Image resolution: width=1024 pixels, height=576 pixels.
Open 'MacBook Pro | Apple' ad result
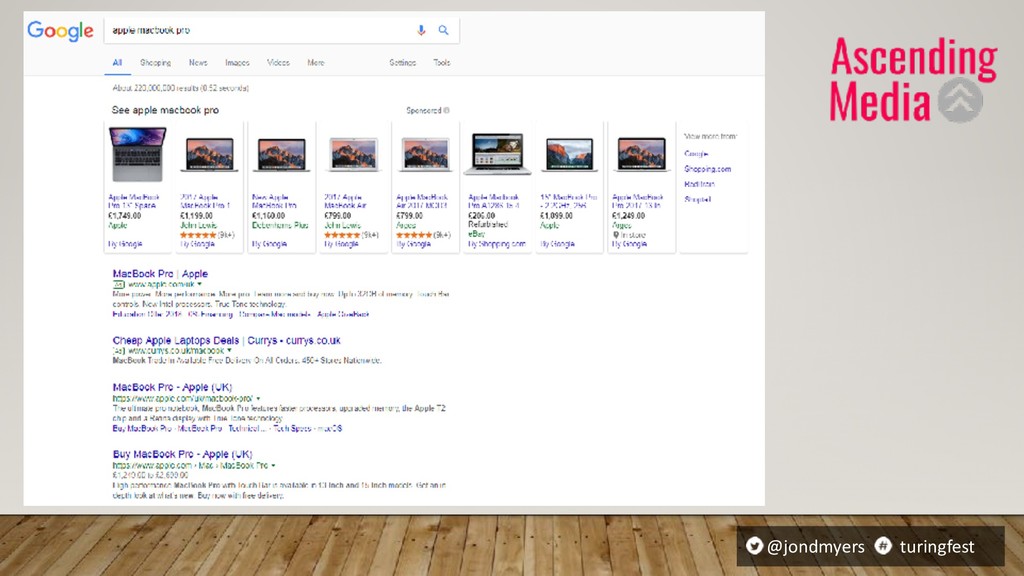[160, 274]
